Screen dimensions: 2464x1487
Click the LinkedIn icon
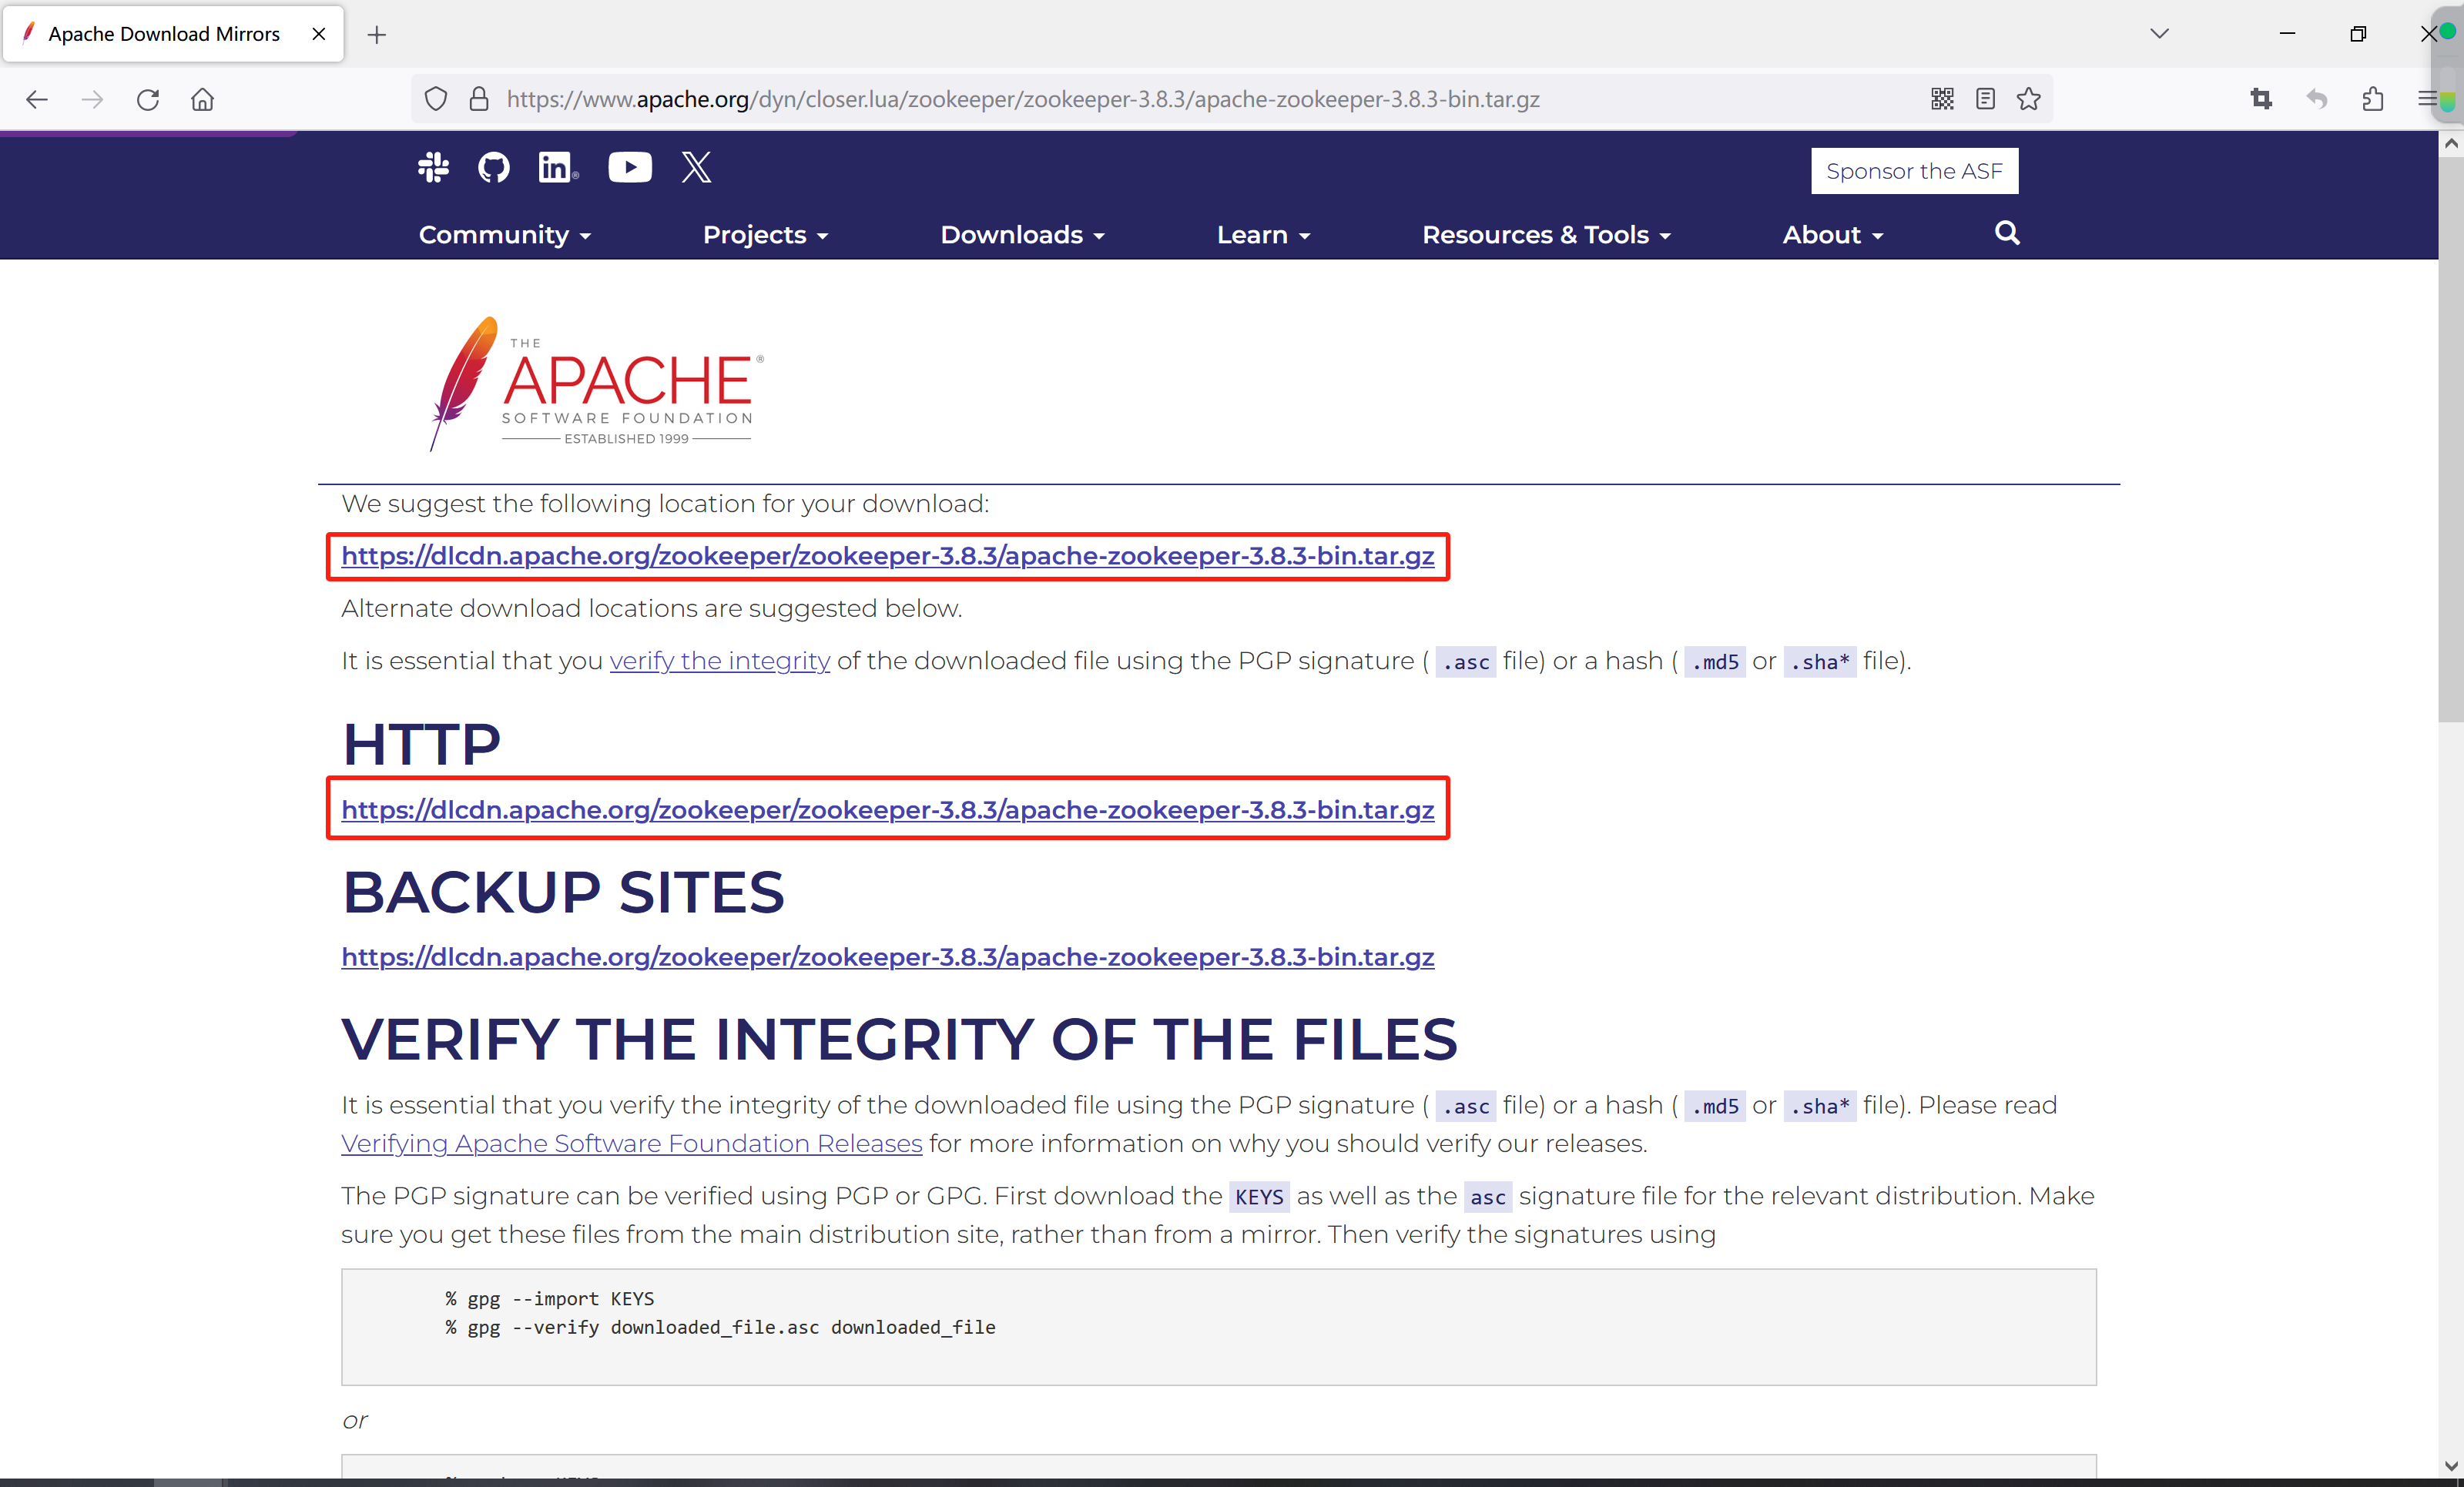pyautogui.click(x=557, y=167)
